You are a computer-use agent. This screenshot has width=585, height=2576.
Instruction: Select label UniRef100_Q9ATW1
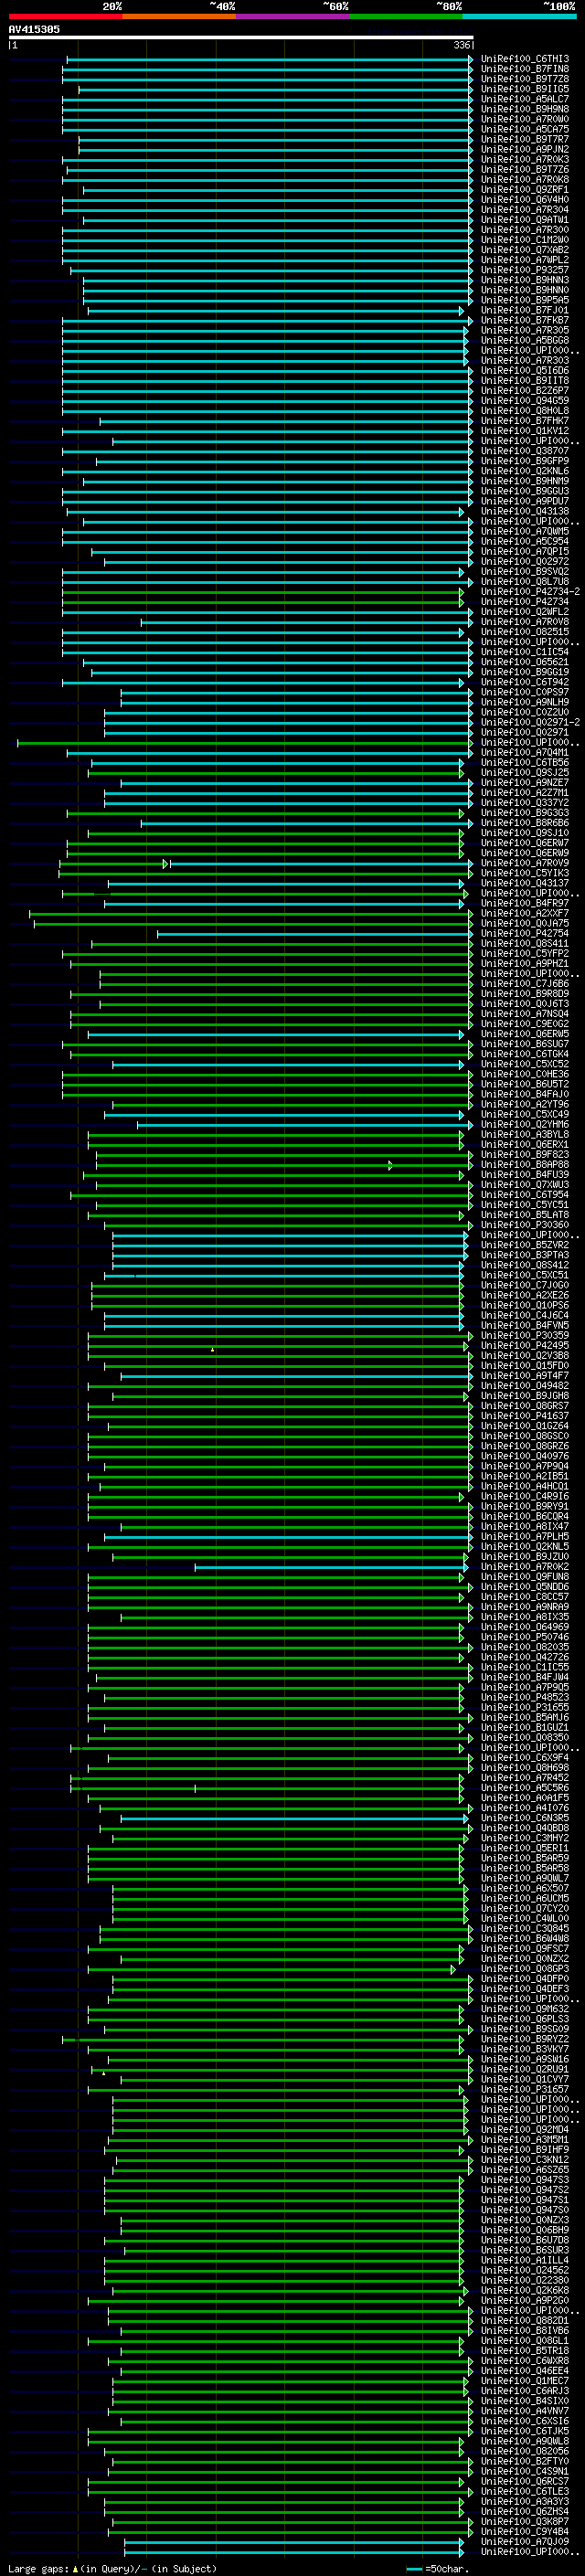coord(525,219)
